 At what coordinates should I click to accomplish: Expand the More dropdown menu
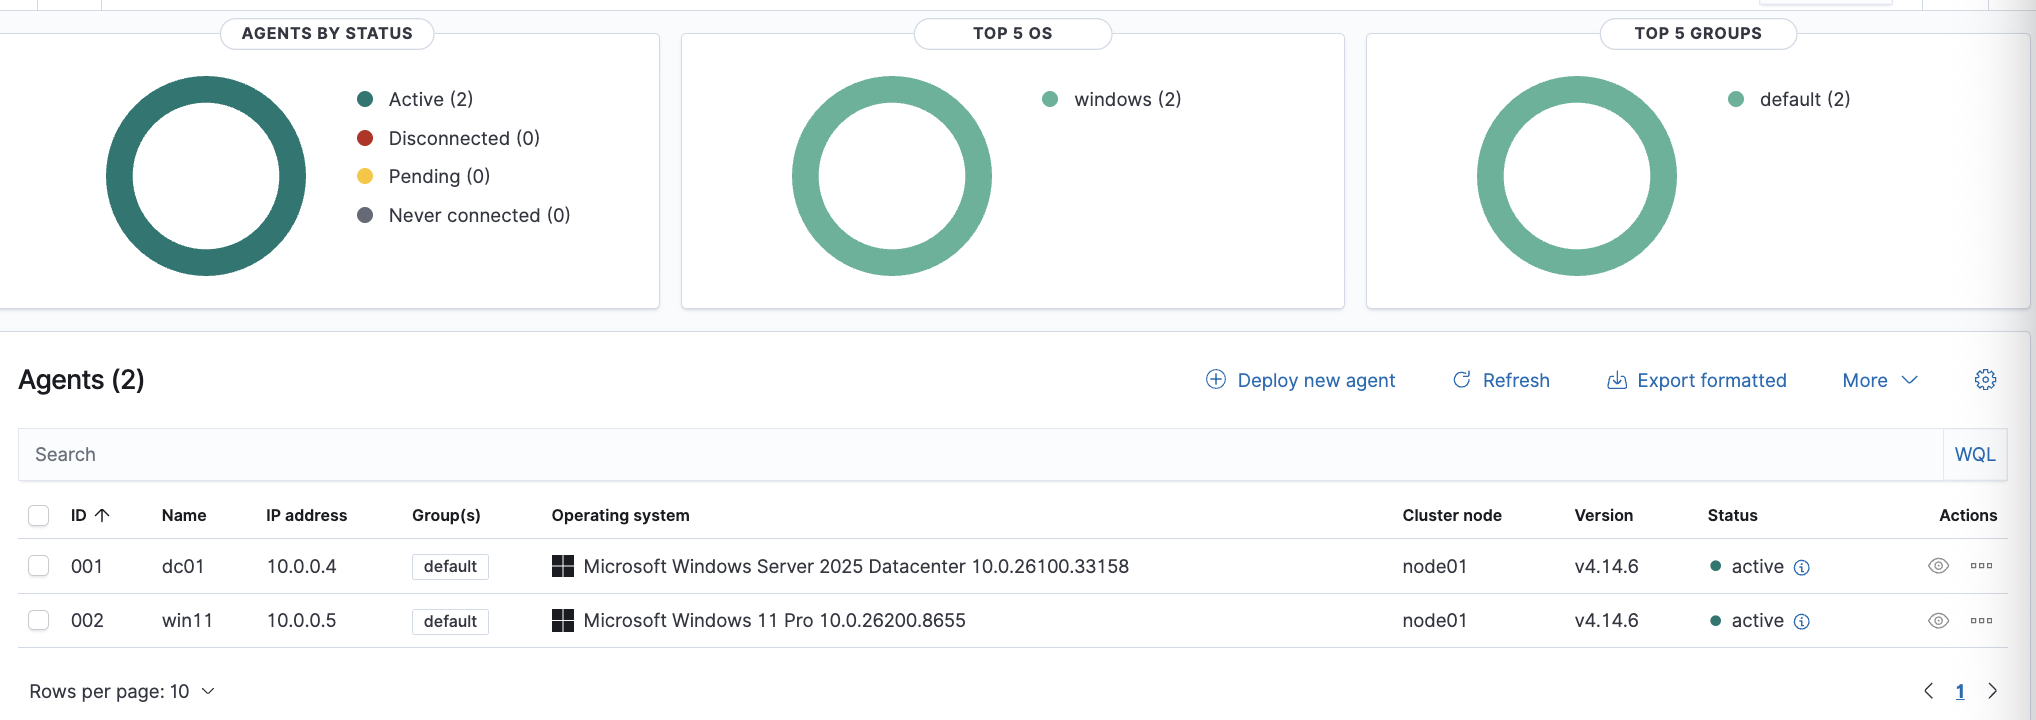1880,380
